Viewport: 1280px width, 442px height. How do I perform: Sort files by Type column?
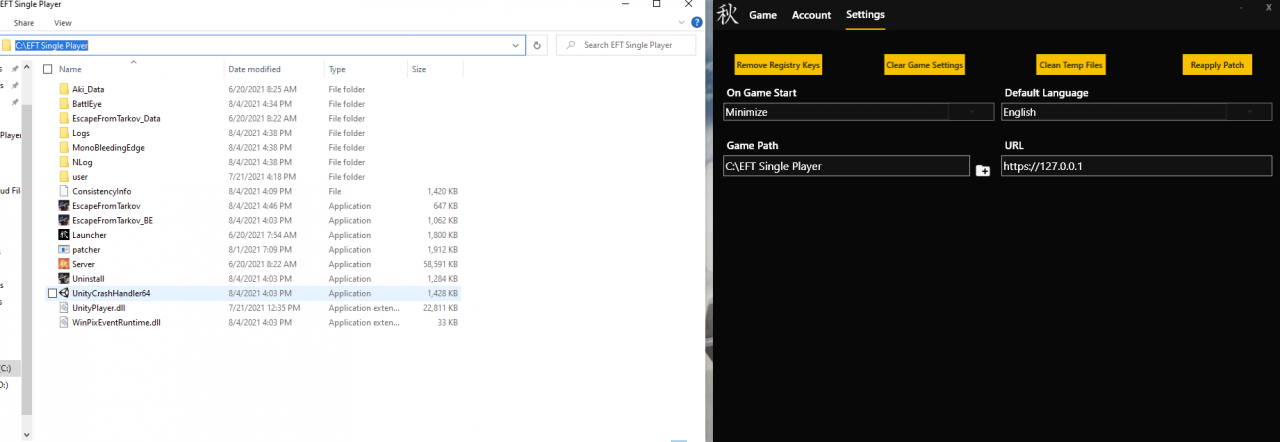pyautogui.click(x=337, y=69)
